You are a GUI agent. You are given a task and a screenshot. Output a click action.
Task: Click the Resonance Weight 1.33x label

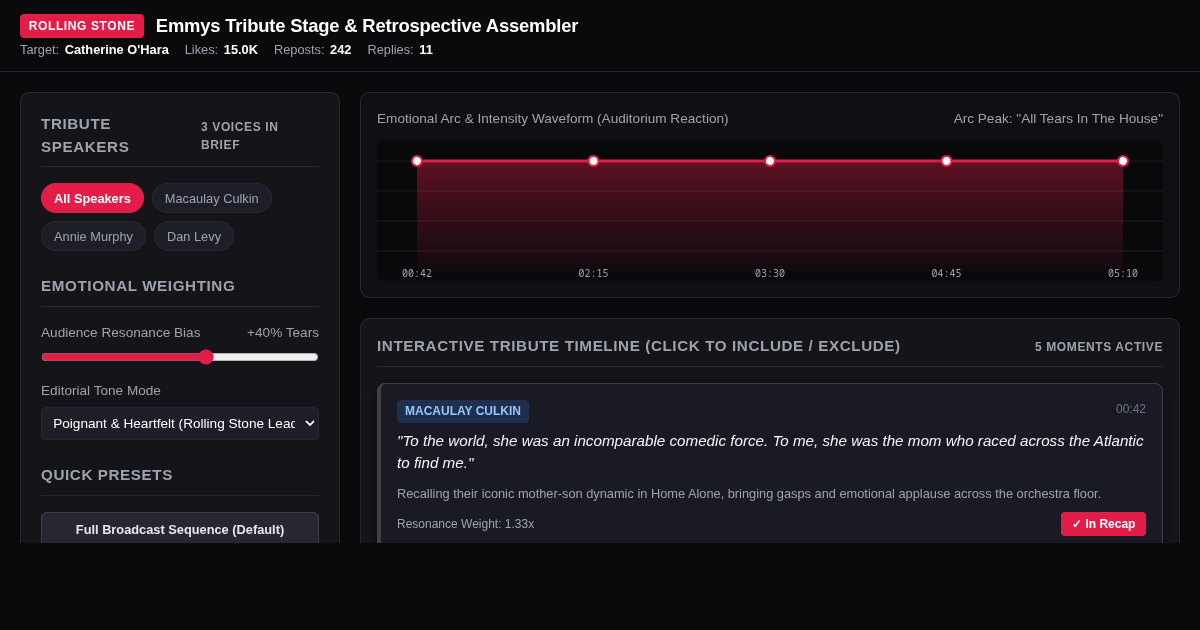(x=465, y=524)
